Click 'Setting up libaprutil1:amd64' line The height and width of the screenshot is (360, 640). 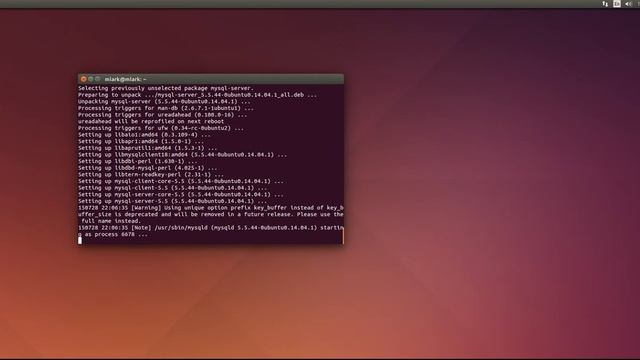coord(147,148)
